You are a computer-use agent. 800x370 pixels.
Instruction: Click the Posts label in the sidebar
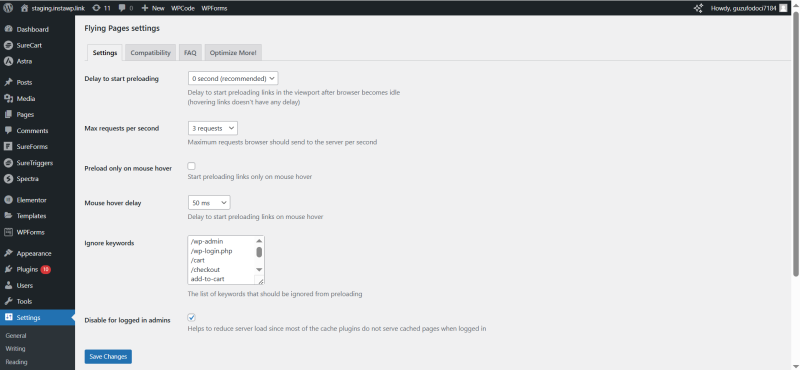coord(24,82)
